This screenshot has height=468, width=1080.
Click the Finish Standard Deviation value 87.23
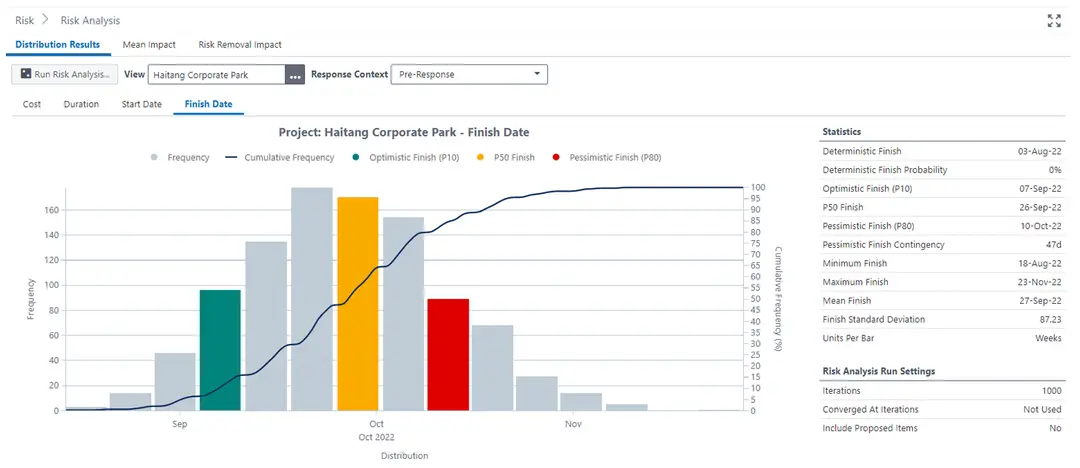[1050, 319]
